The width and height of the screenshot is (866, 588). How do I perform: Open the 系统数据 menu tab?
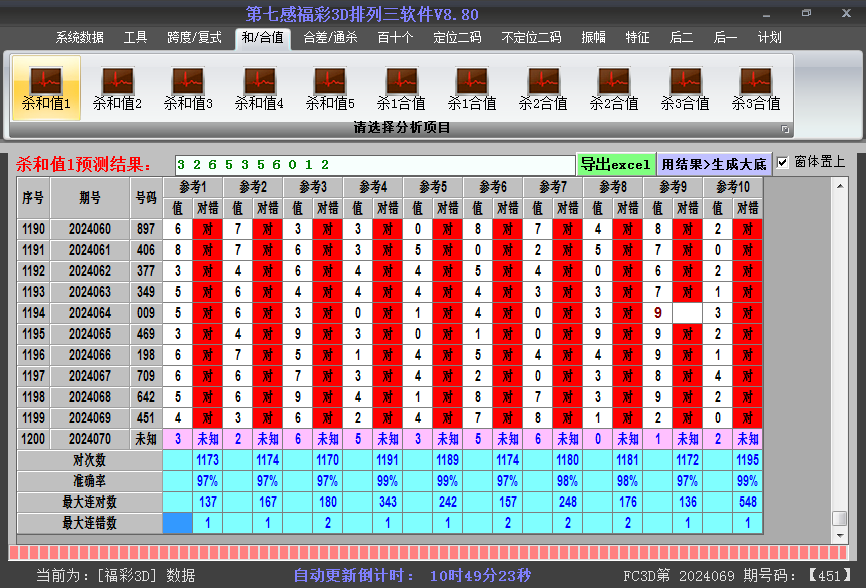80,38
